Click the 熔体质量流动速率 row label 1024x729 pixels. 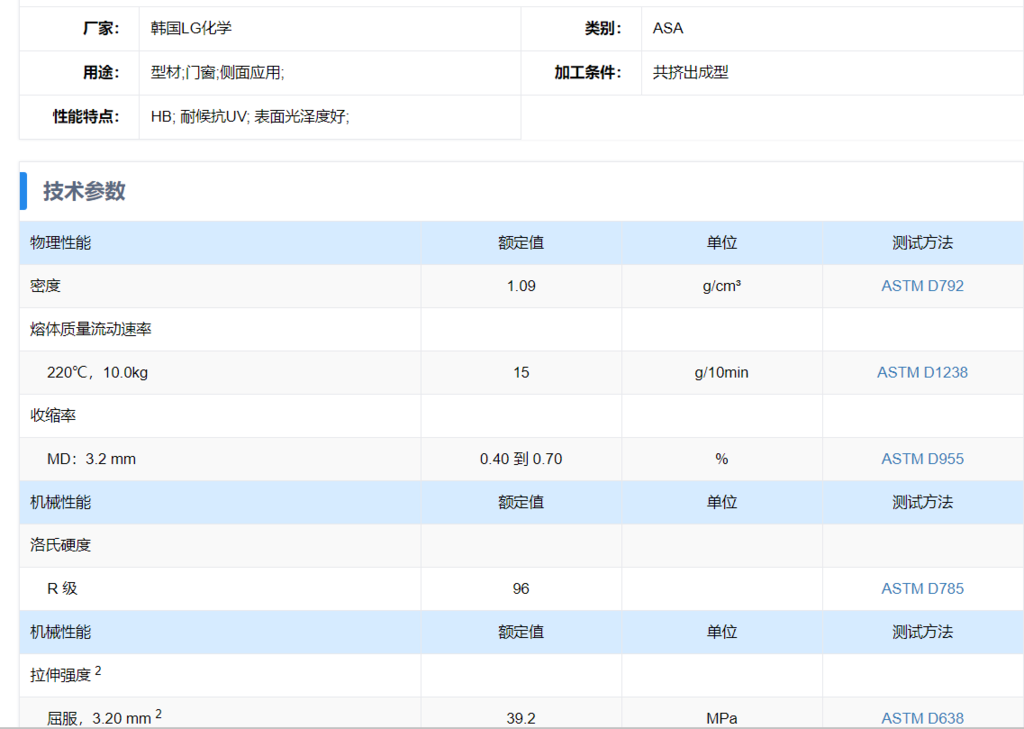90,329
